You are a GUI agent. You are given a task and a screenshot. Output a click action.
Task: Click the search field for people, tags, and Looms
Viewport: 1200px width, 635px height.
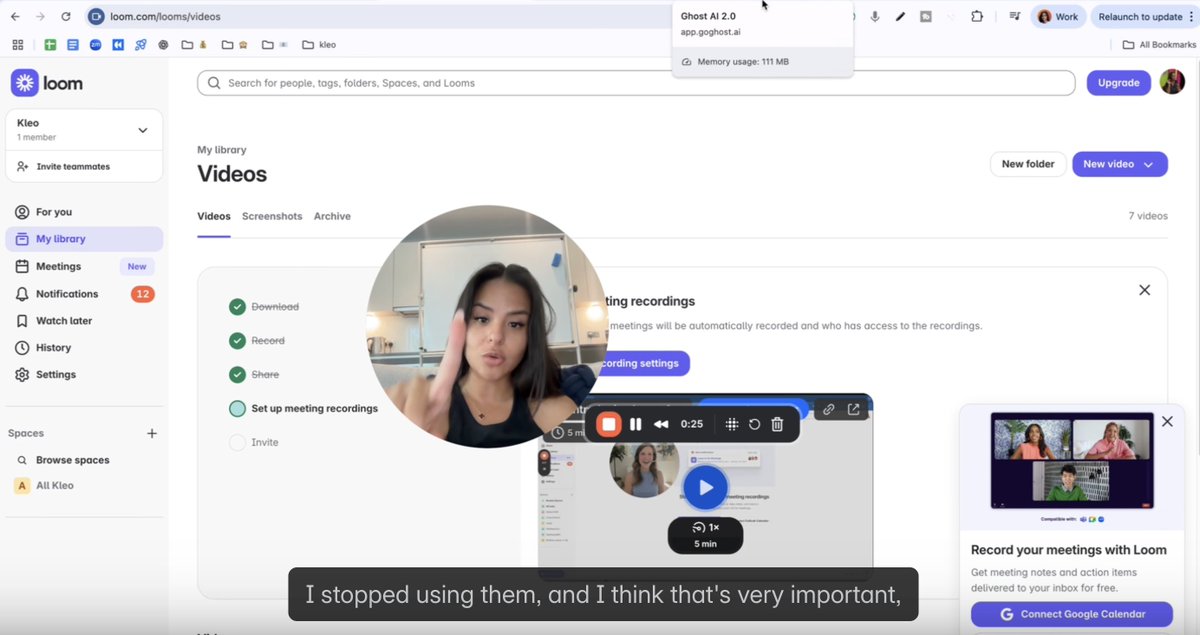(636, 83)
